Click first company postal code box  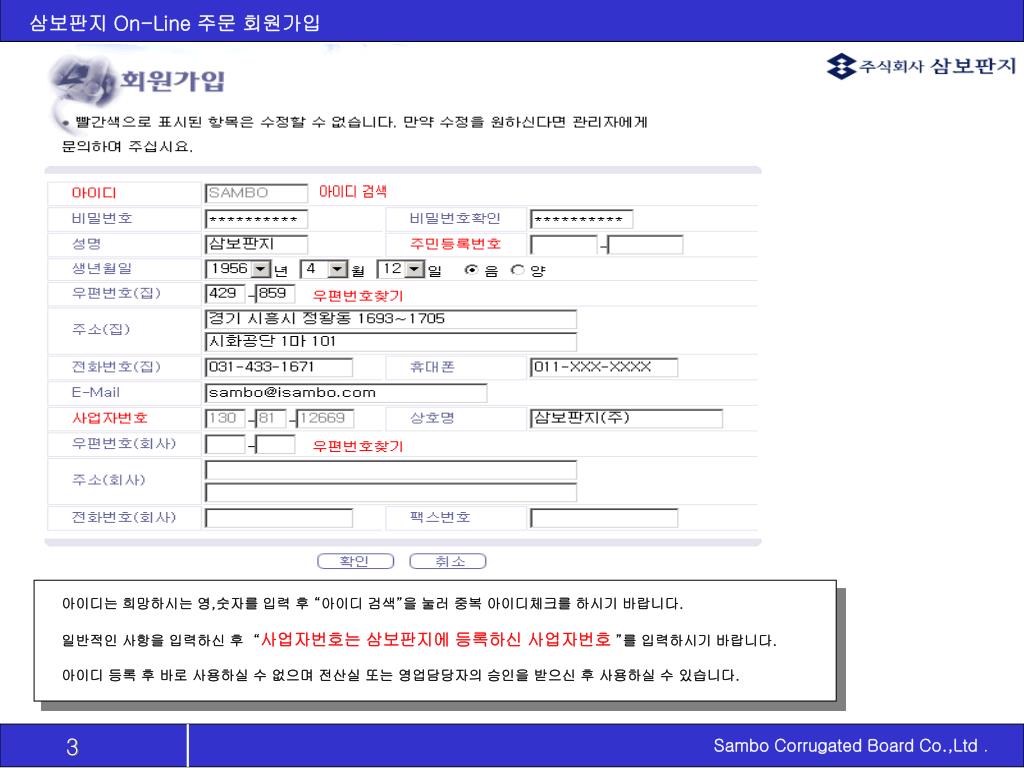225,445
